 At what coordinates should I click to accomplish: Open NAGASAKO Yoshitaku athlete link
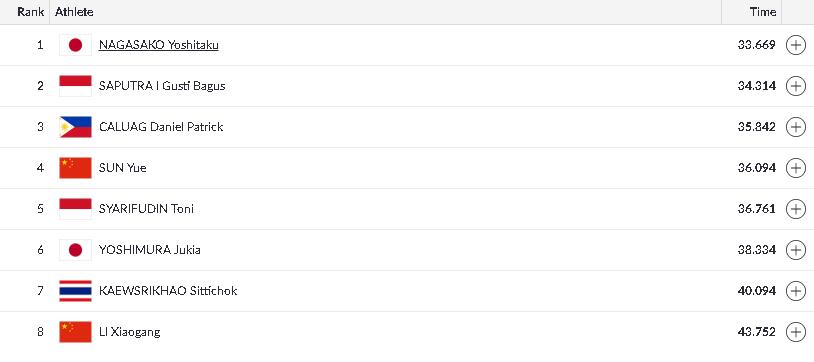pos(158,45)
